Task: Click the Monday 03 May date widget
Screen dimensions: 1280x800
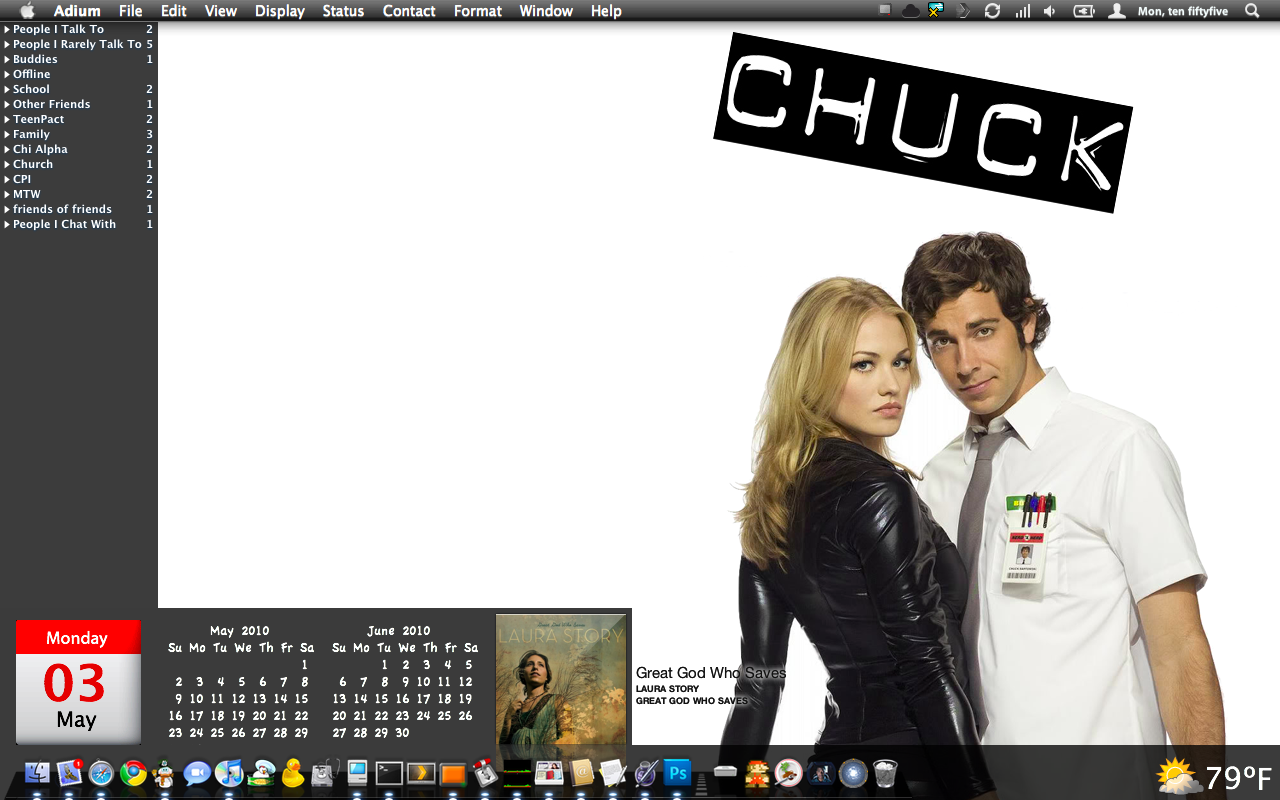Action: [78, 682]
